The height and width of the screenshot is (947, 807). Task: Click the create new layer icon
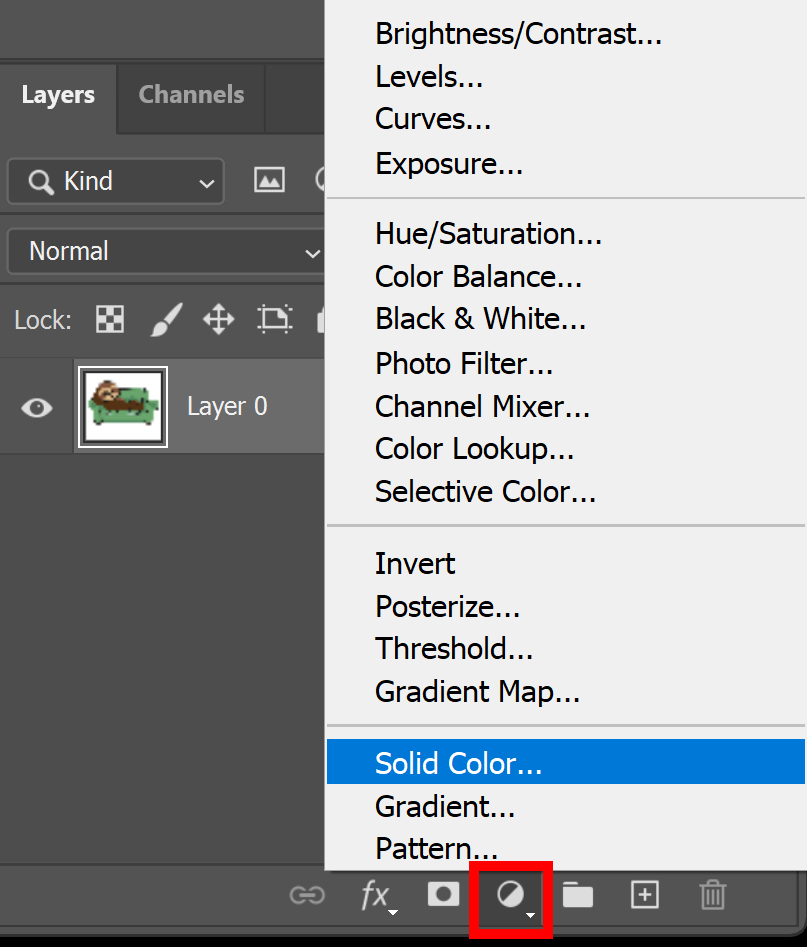coord(644,894)
